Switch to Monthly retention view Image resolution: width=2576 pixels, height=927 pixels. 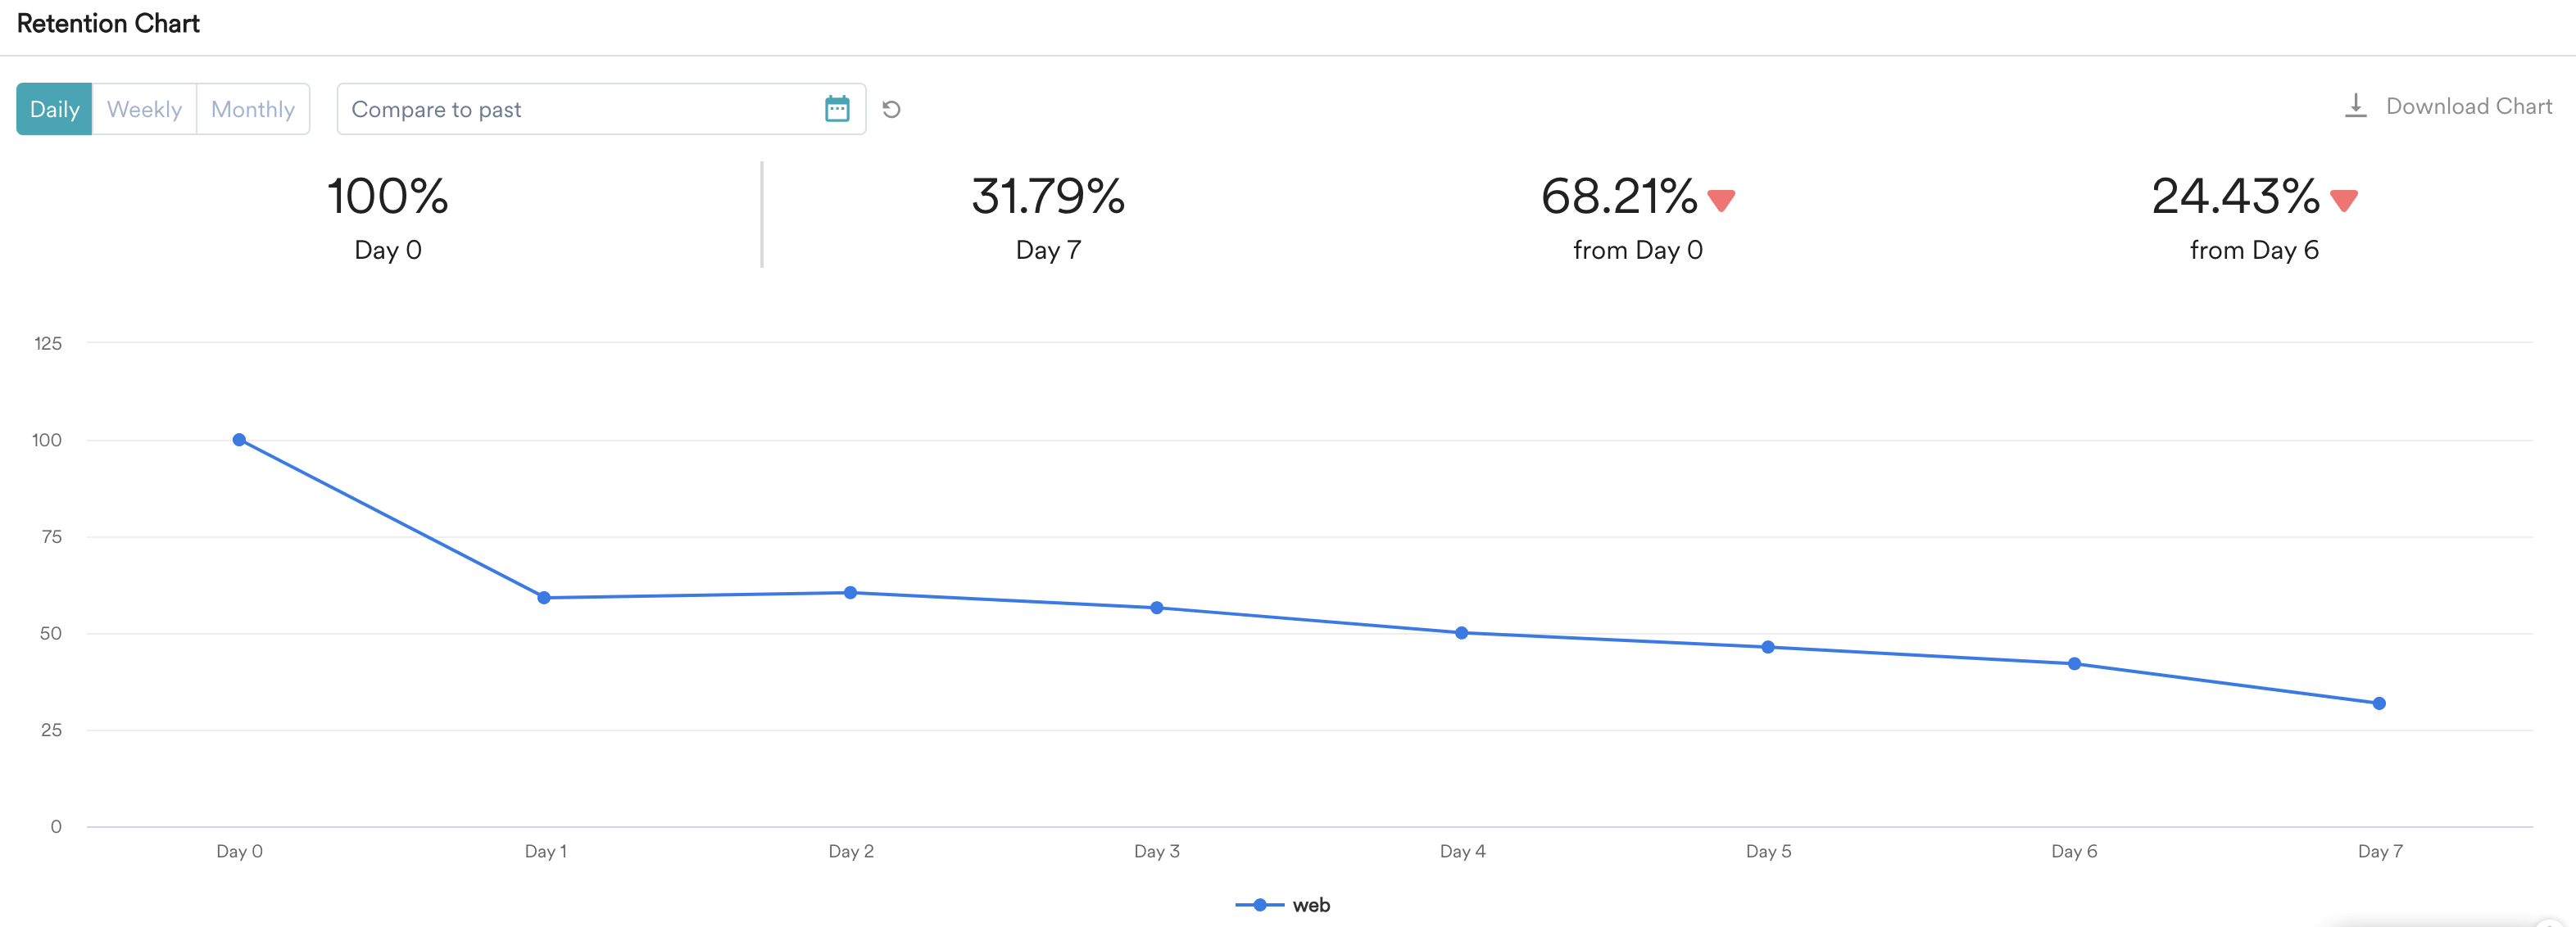click(x=253, y=109)
